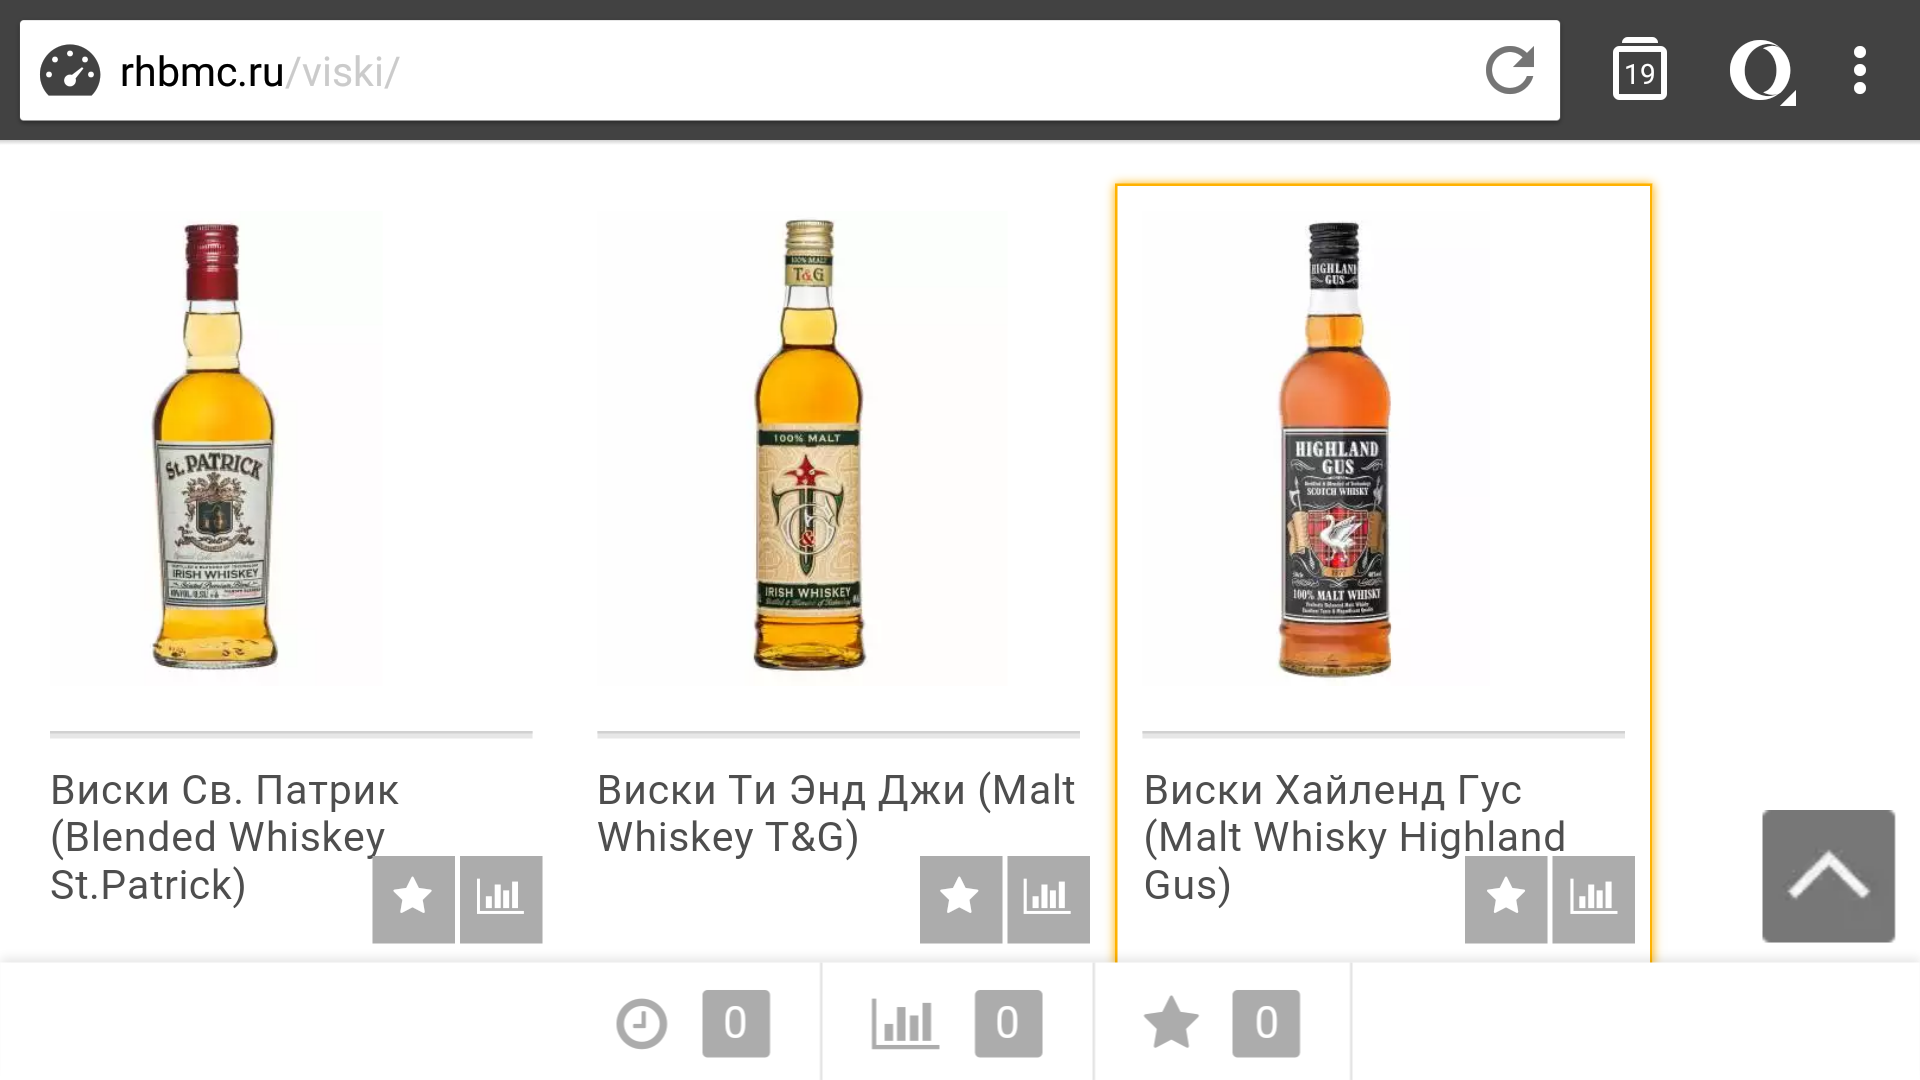Image resolution: width=1920 pixels, height=1080 pixels.
Task: Open favorites star in bottom bar
Action: coord(1170,1023)
